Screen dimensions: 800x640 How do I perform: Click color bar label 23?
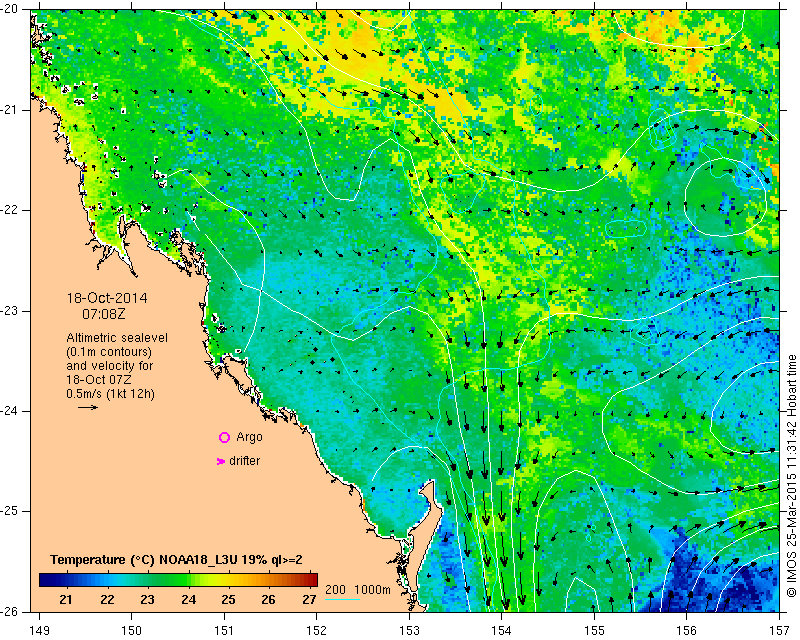tap(147, 600)
